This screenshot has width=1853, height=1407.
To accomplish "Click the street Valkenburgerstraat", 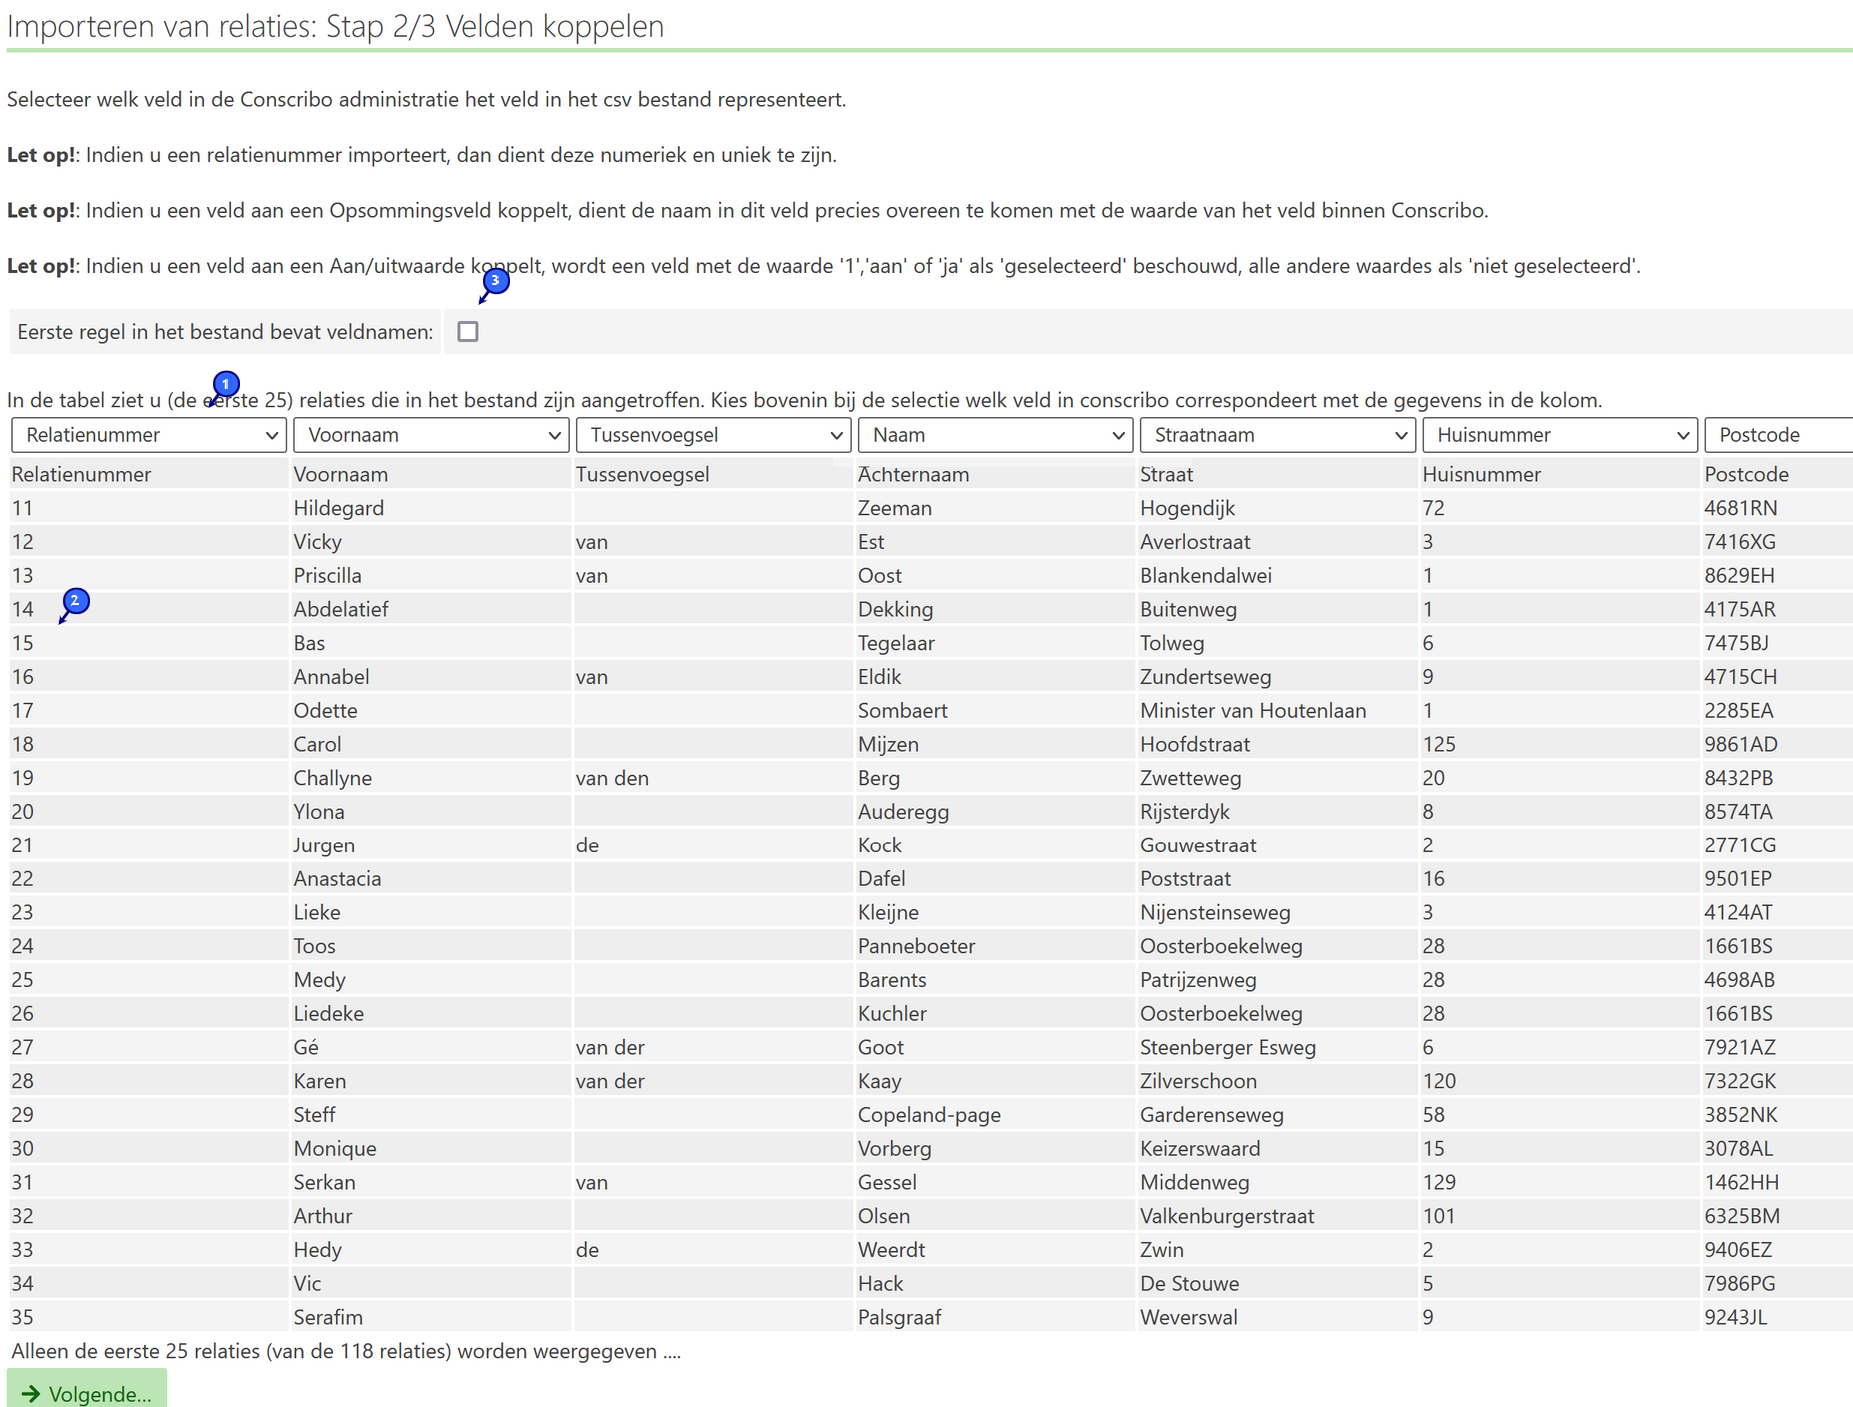I will [x=1227, y=1216].
